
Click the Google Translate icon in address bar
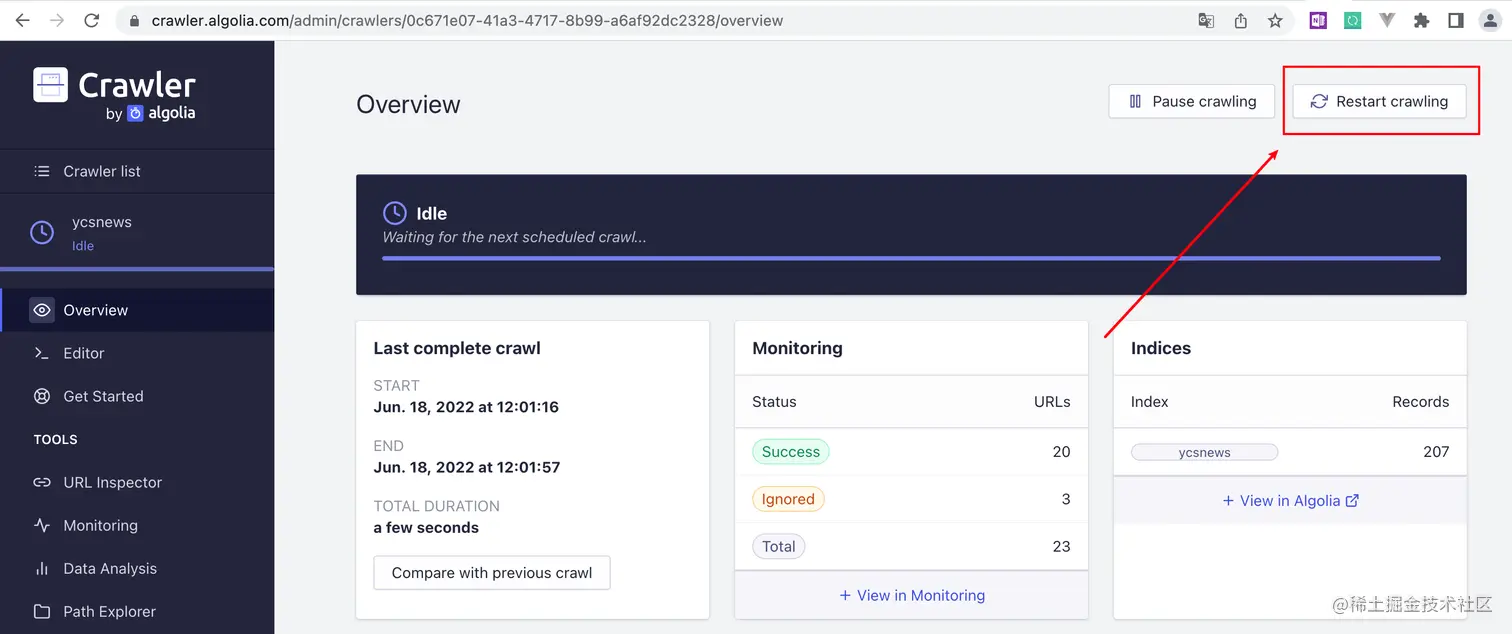pyautogui.click(x=1207, y=20)
